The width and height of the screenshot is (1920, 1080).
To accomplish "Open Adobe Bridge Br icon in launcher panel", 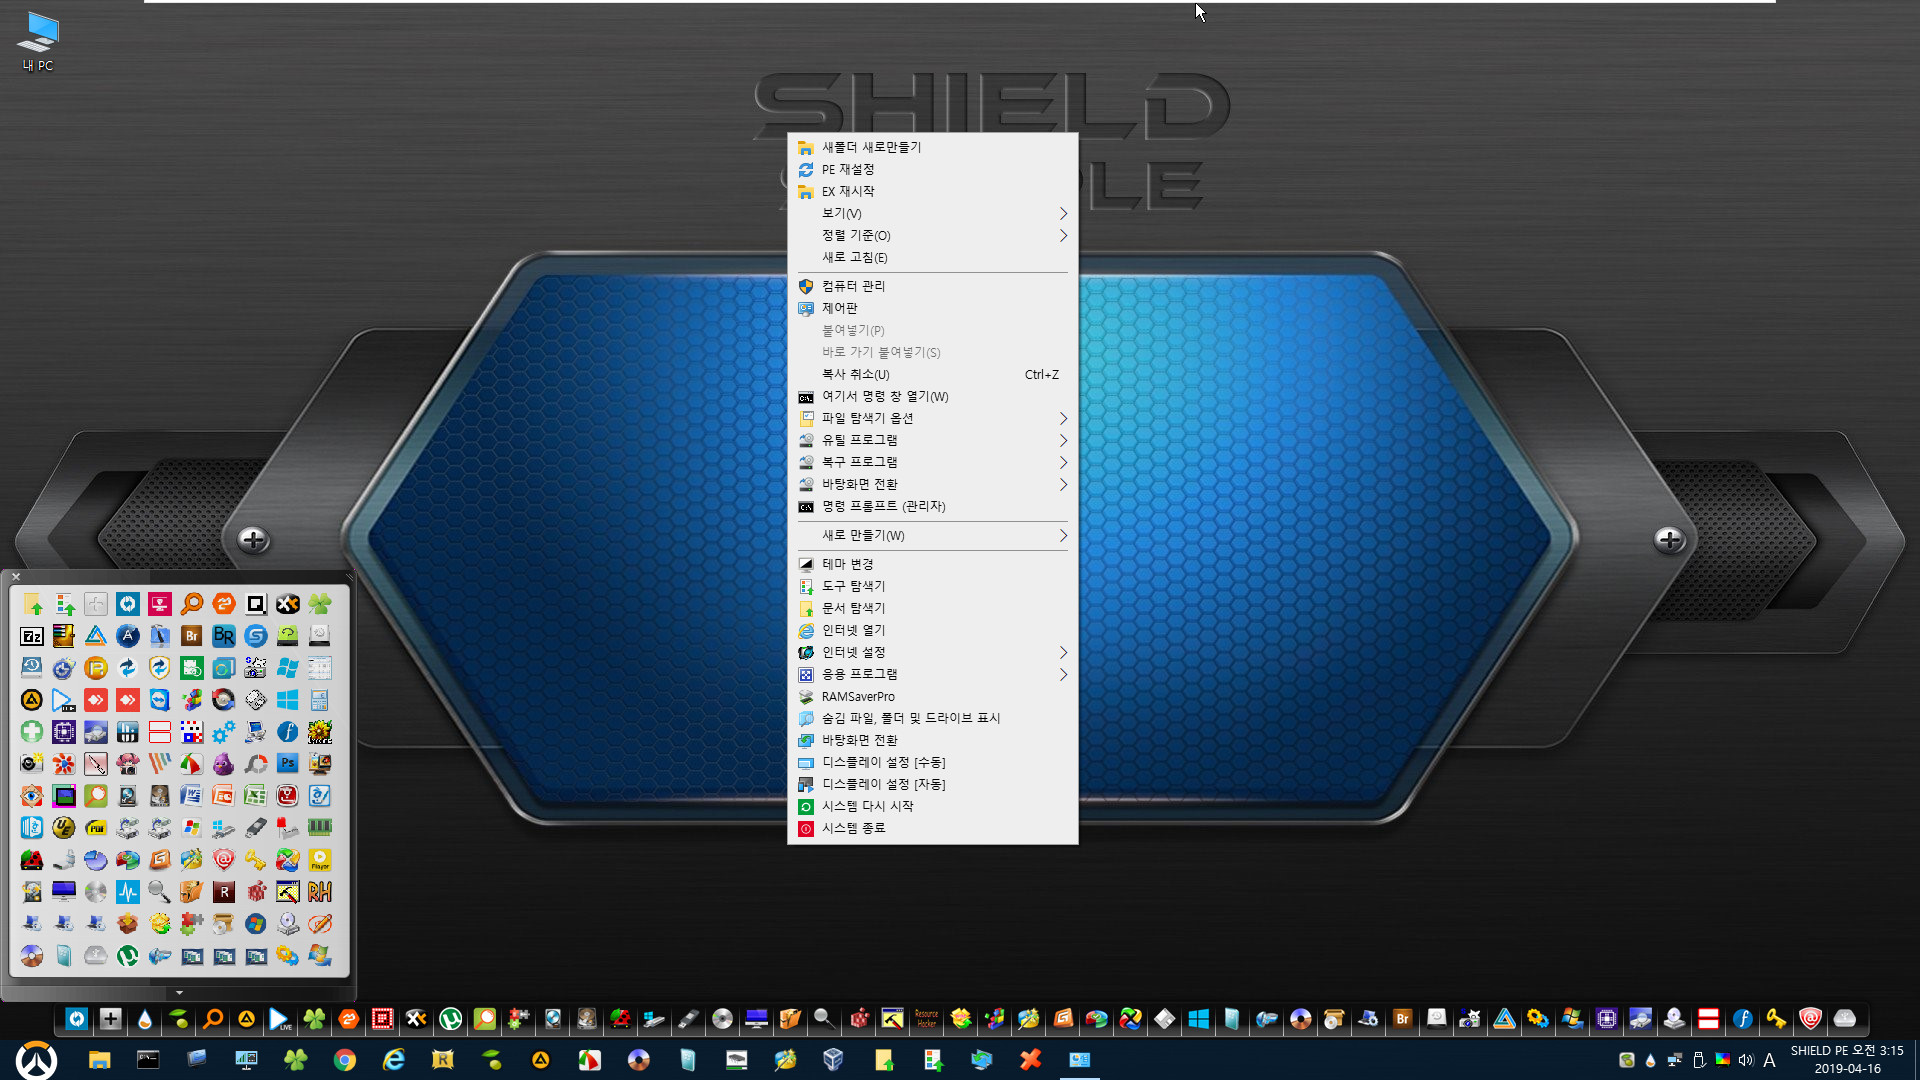I will tap(192, 636).
